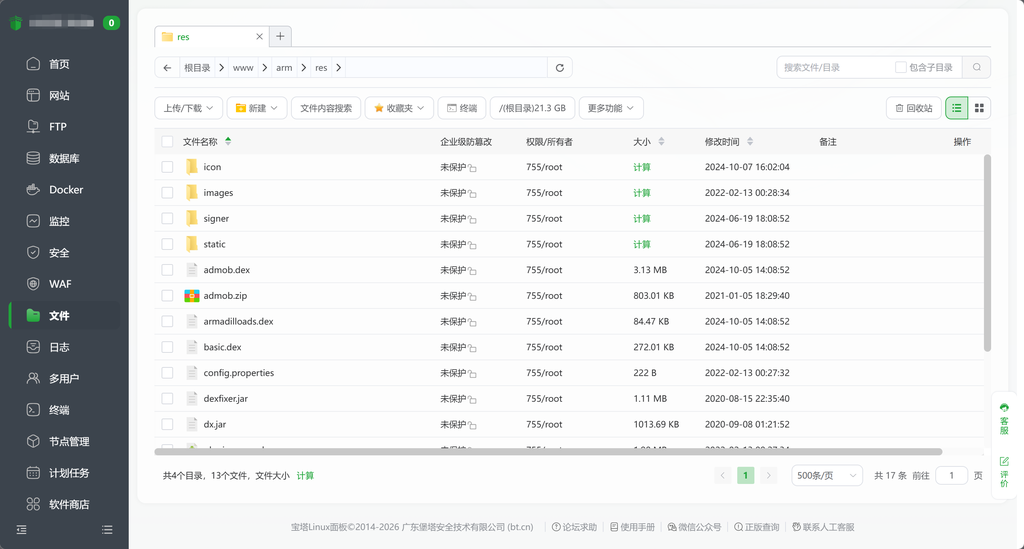
Task: Click the 回收站 button
Action: point(913,108)
